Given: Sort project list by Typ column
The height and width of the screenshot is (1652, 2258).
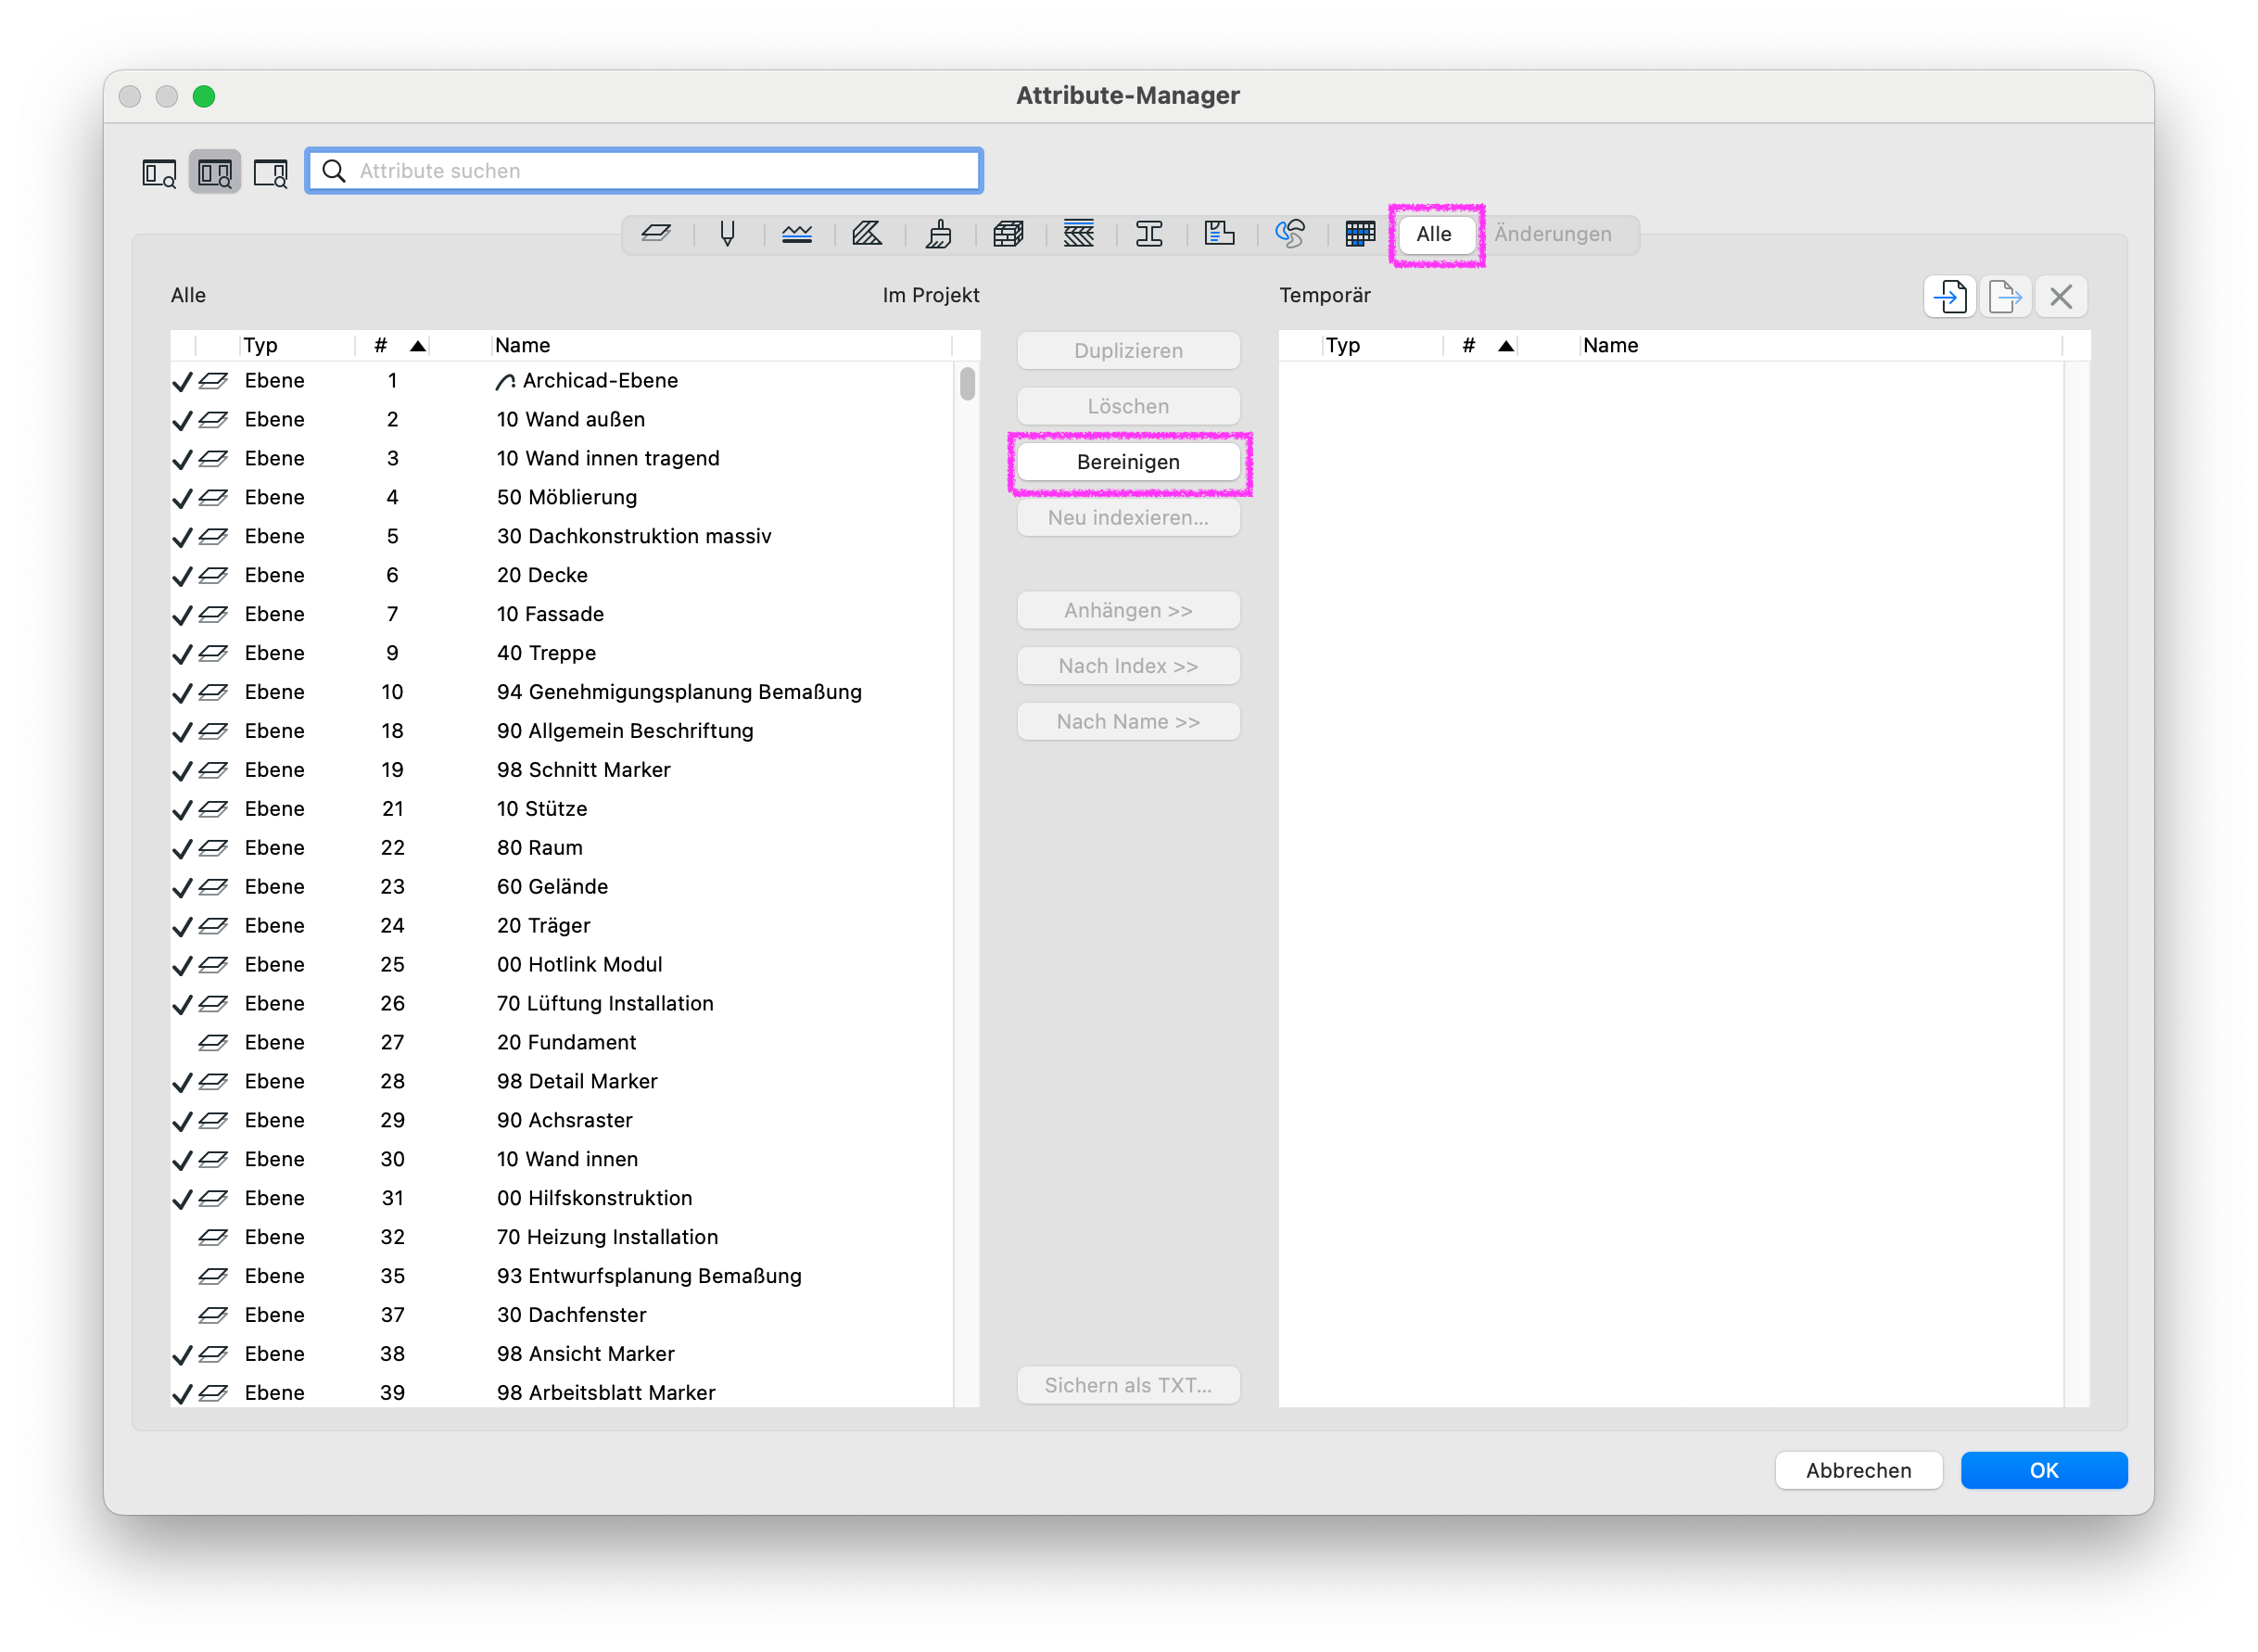Looking at the screenshot, I should 297,346.
